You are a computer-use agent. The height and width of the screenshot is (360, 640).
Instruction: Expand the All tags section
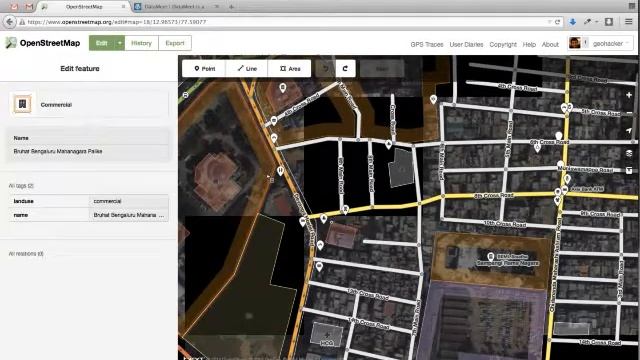click(21, 186)
